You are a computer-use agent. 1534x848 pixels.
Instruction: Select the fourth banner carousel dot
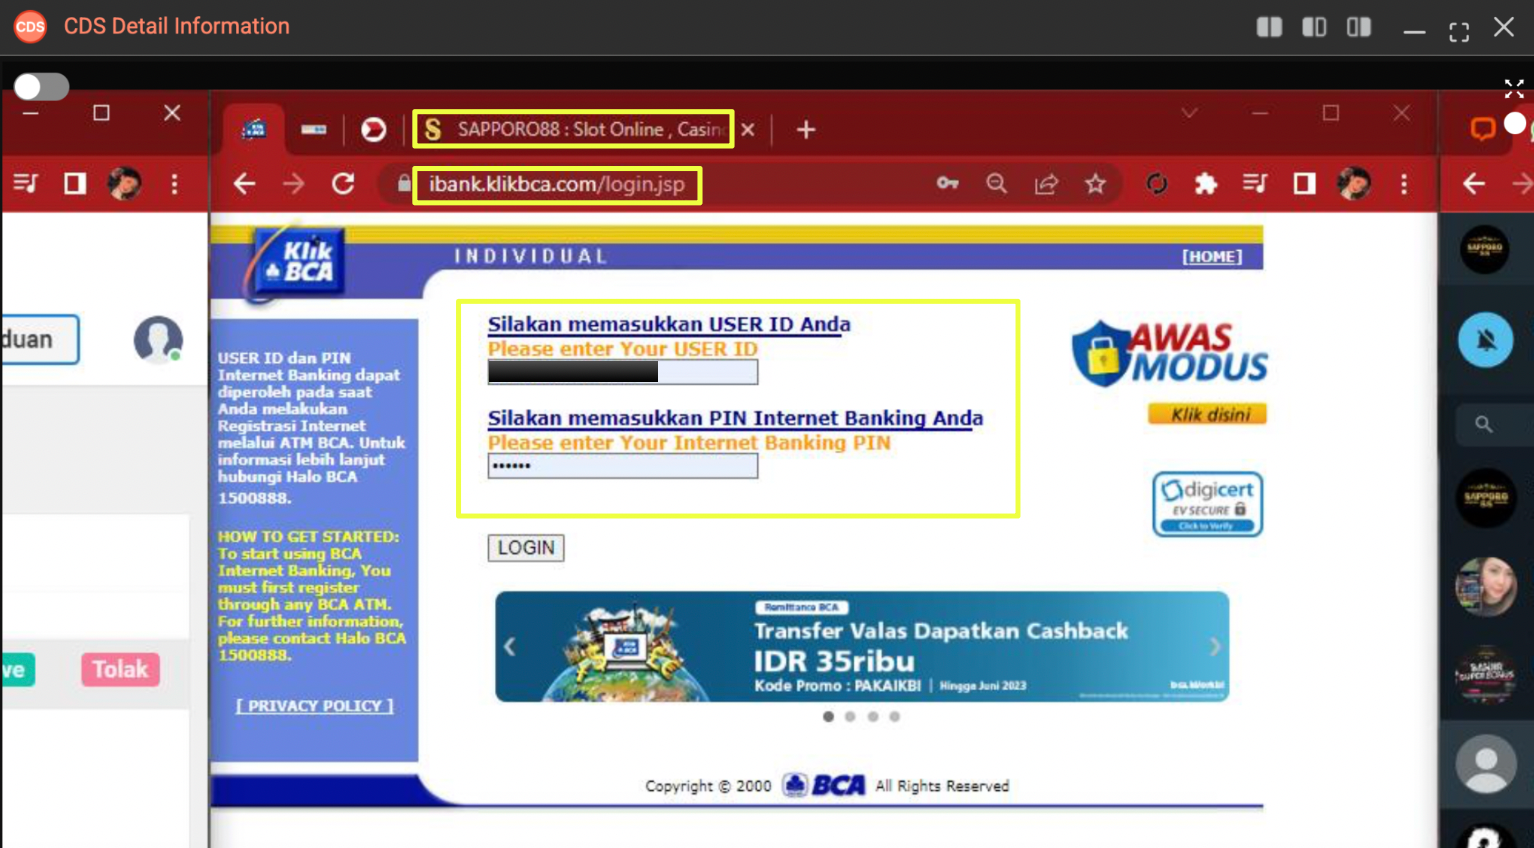(x=895, y=717)
